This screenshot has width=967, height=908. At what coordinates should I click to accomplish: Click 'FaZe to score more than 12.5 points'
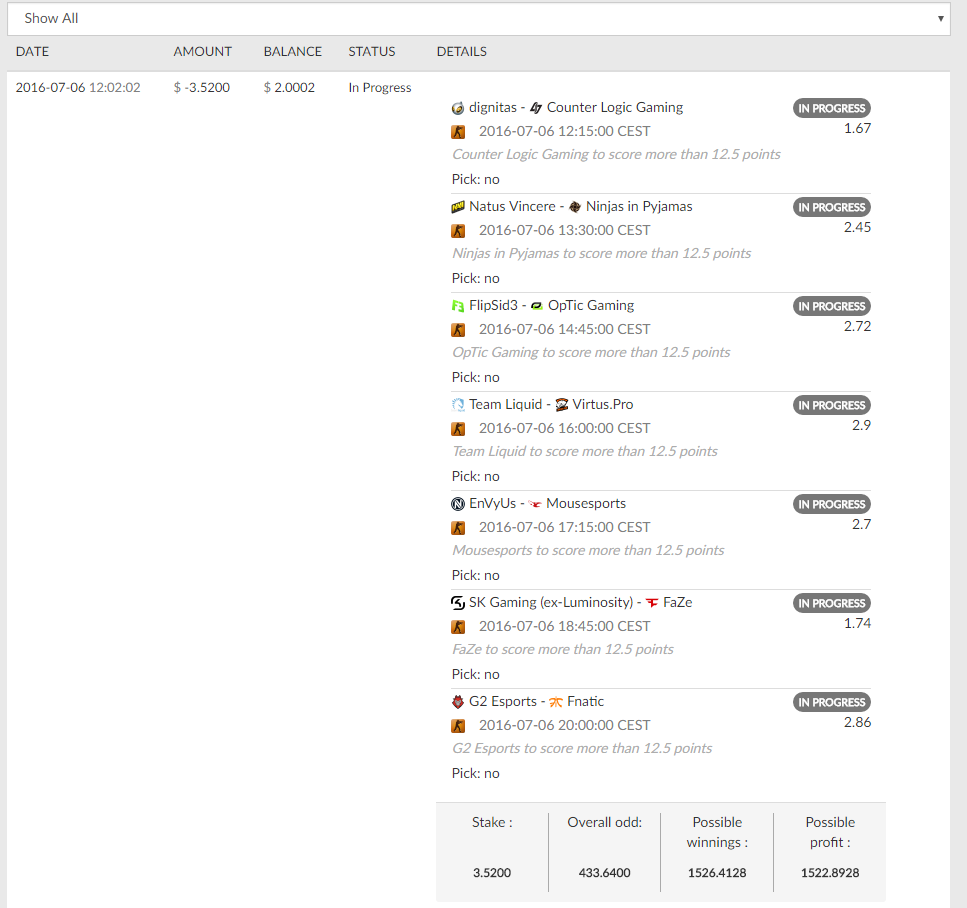[x=562, y=650]
